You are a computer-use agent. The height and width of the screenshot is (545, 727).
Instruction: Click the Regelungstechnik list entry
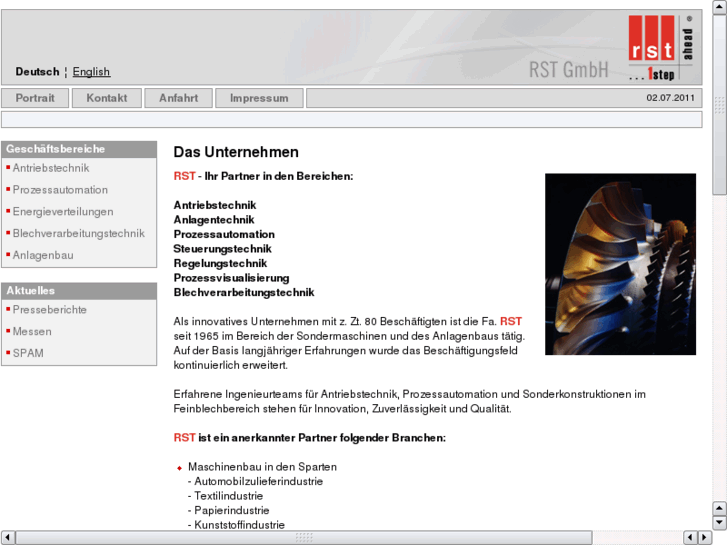point(220,263)
